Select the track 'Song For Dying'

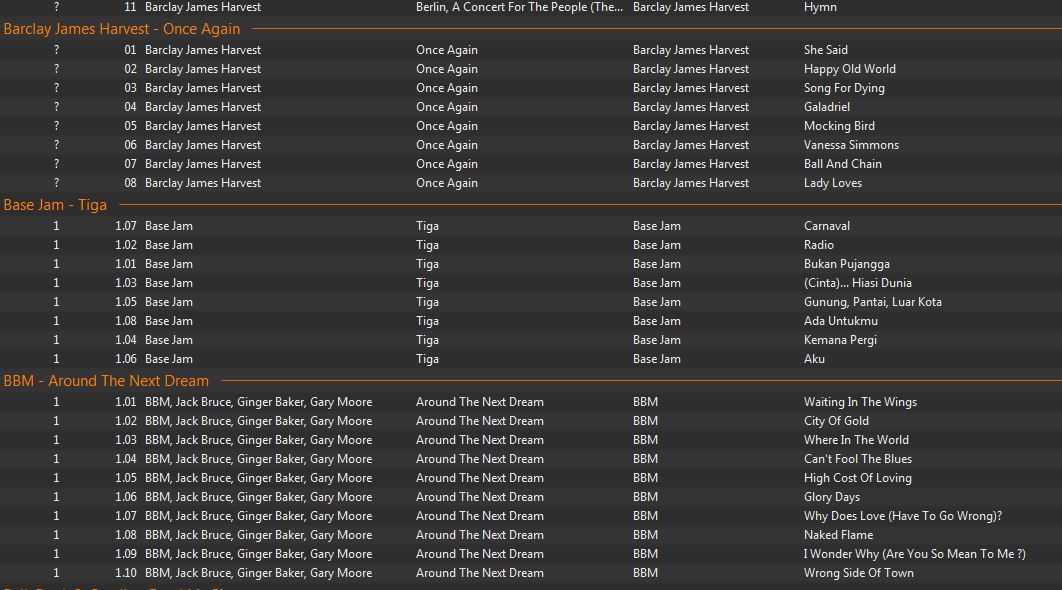pos(844,88)
